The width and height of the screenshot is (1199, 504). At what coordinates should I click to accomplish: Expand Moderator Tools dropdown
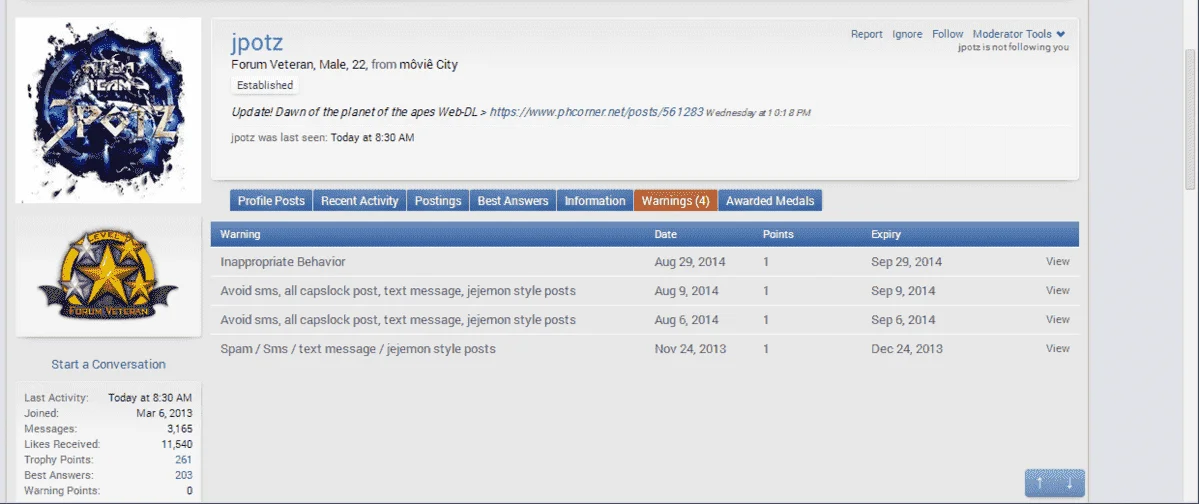tap(1019, 34)
